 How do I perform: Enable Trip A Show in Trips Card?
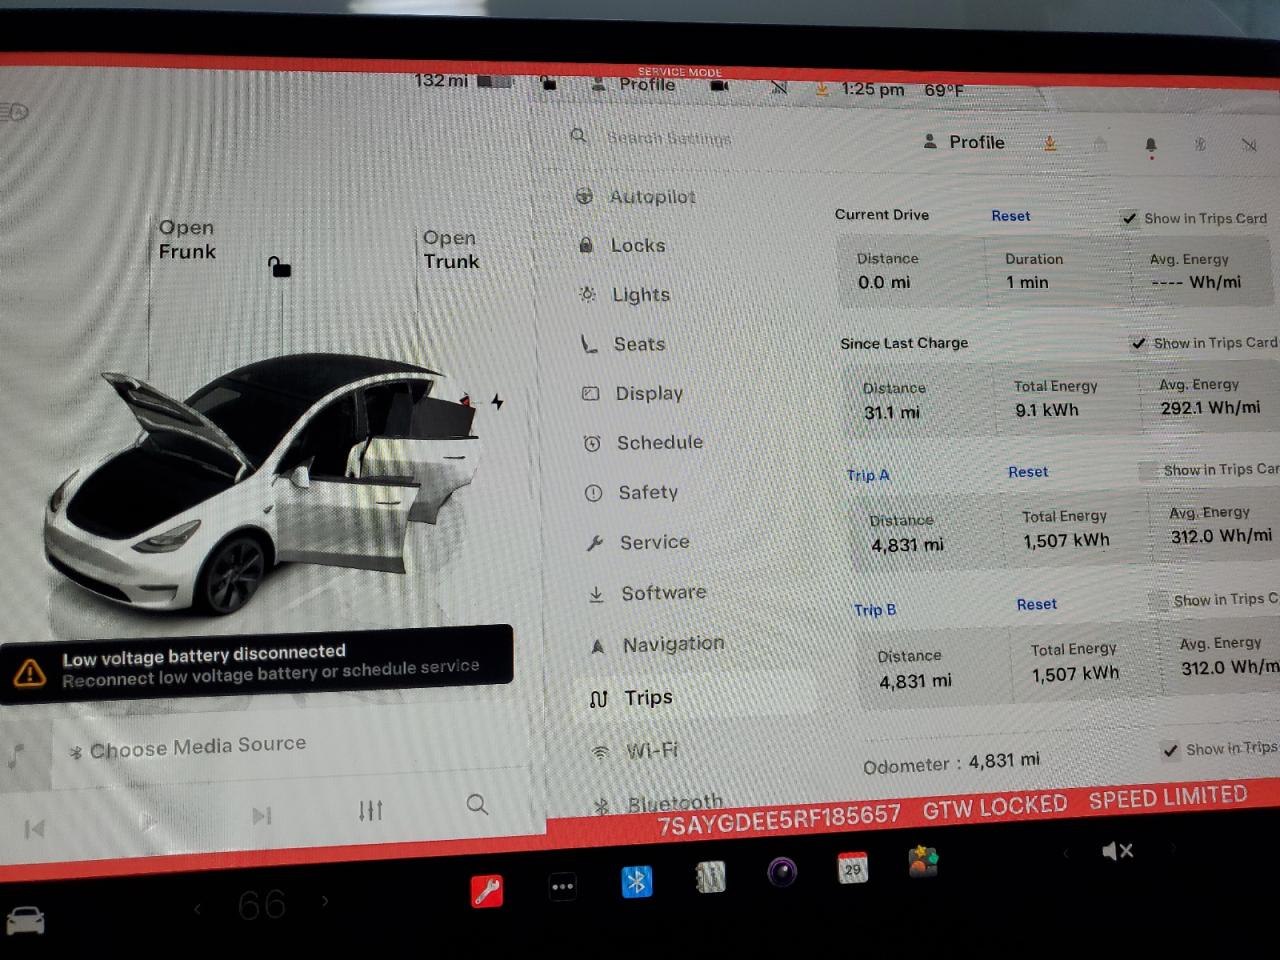pyautogui.click(x=1150, y=470)
